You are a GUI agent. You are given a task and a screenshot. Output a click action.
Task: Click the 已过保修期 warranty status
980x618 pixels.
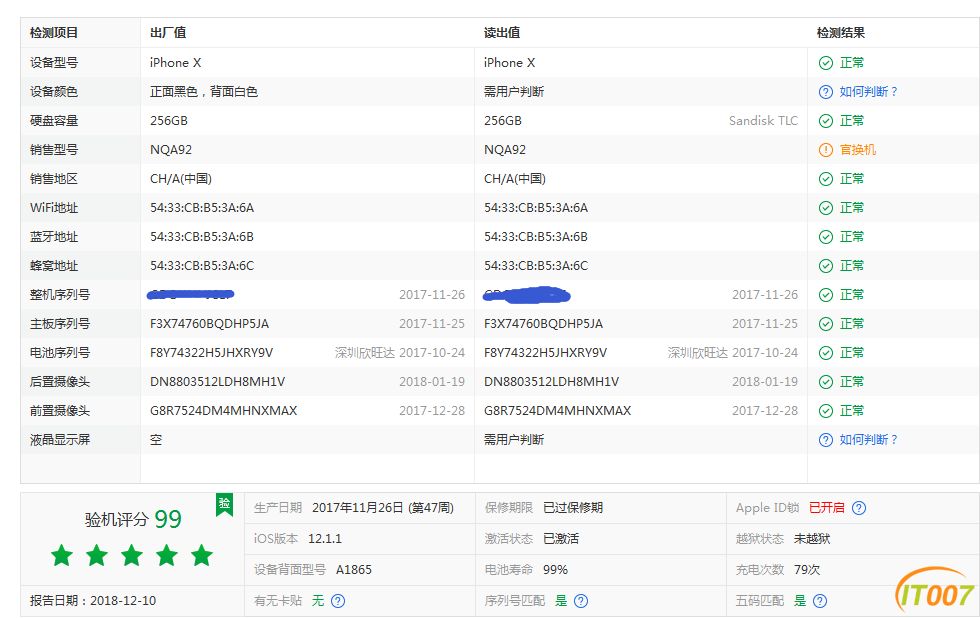coord(573,508)
